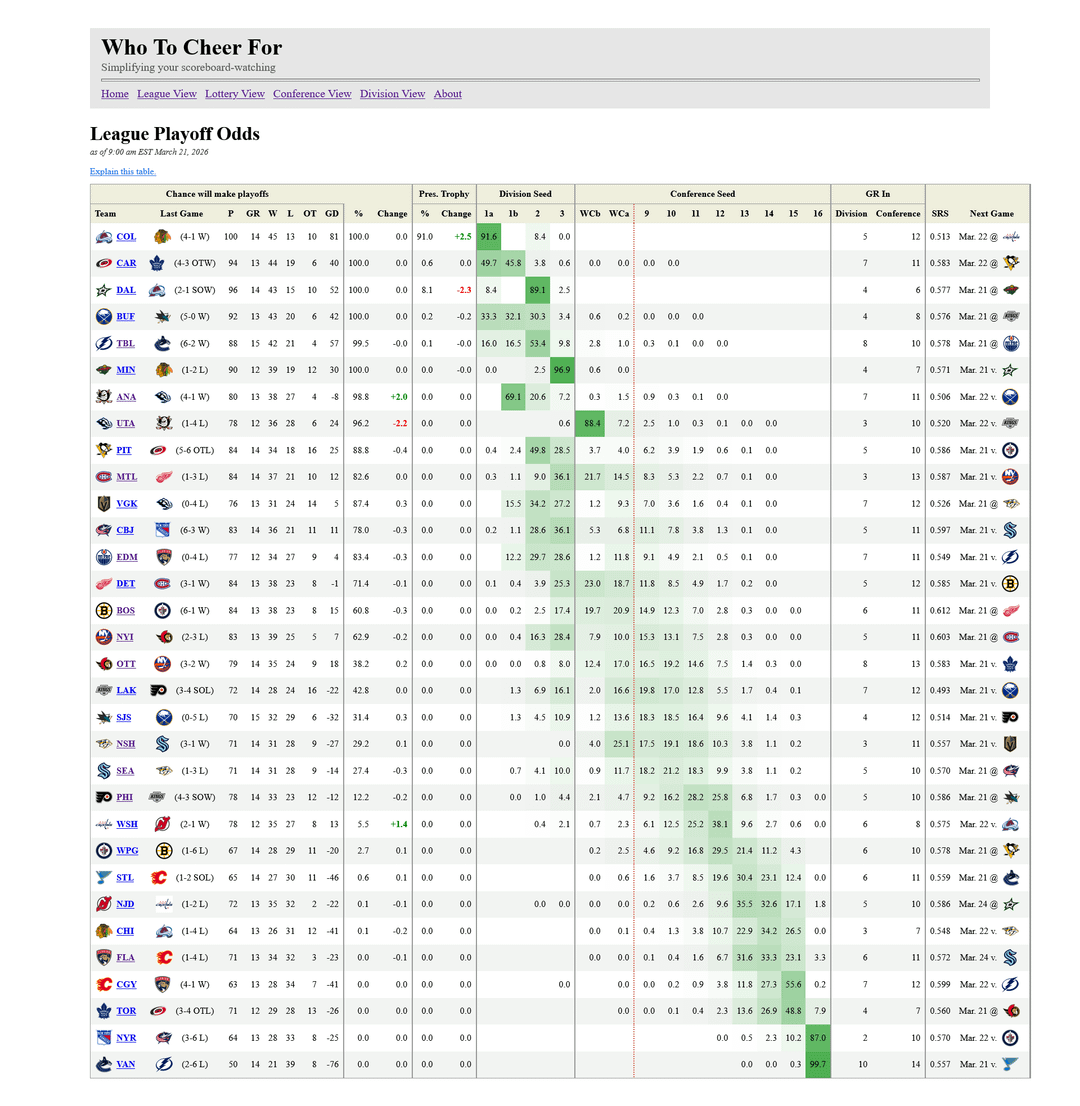
Task: Click the Senators logo beside the OTT link
Action: point(103,663)
